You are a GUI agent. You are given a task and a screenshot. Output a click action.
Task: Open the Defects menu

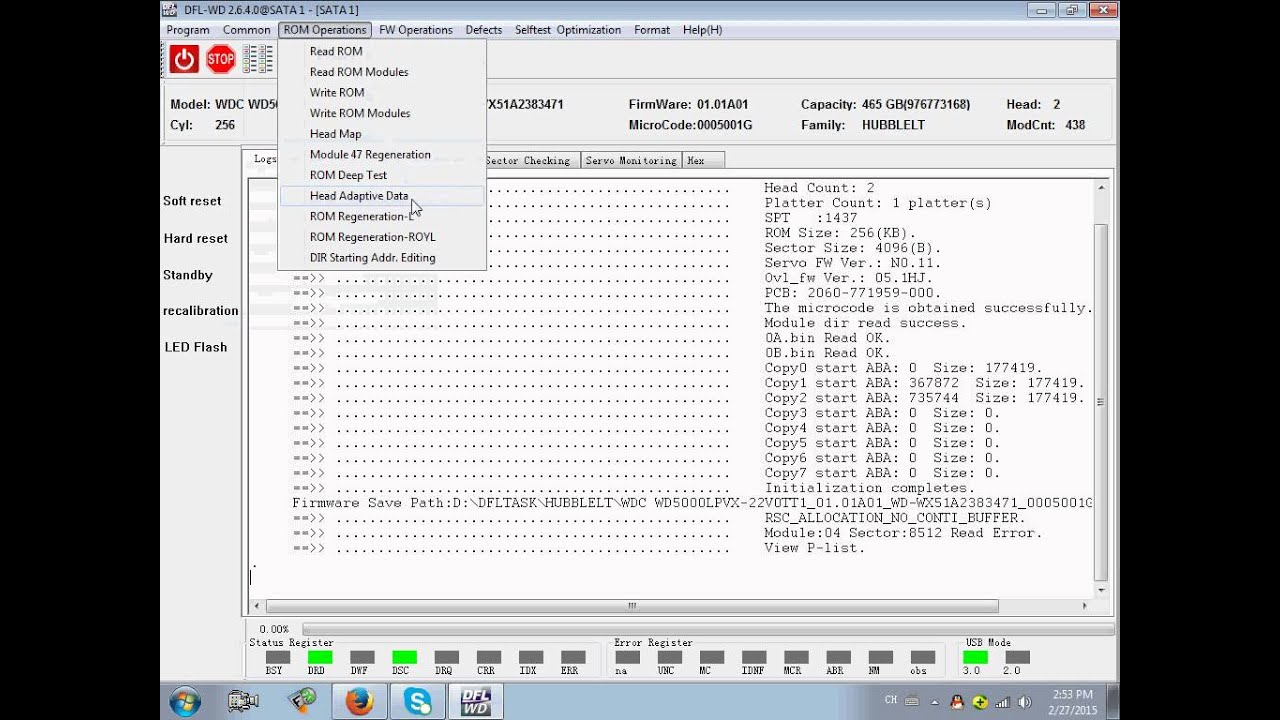tap(484, 30)
